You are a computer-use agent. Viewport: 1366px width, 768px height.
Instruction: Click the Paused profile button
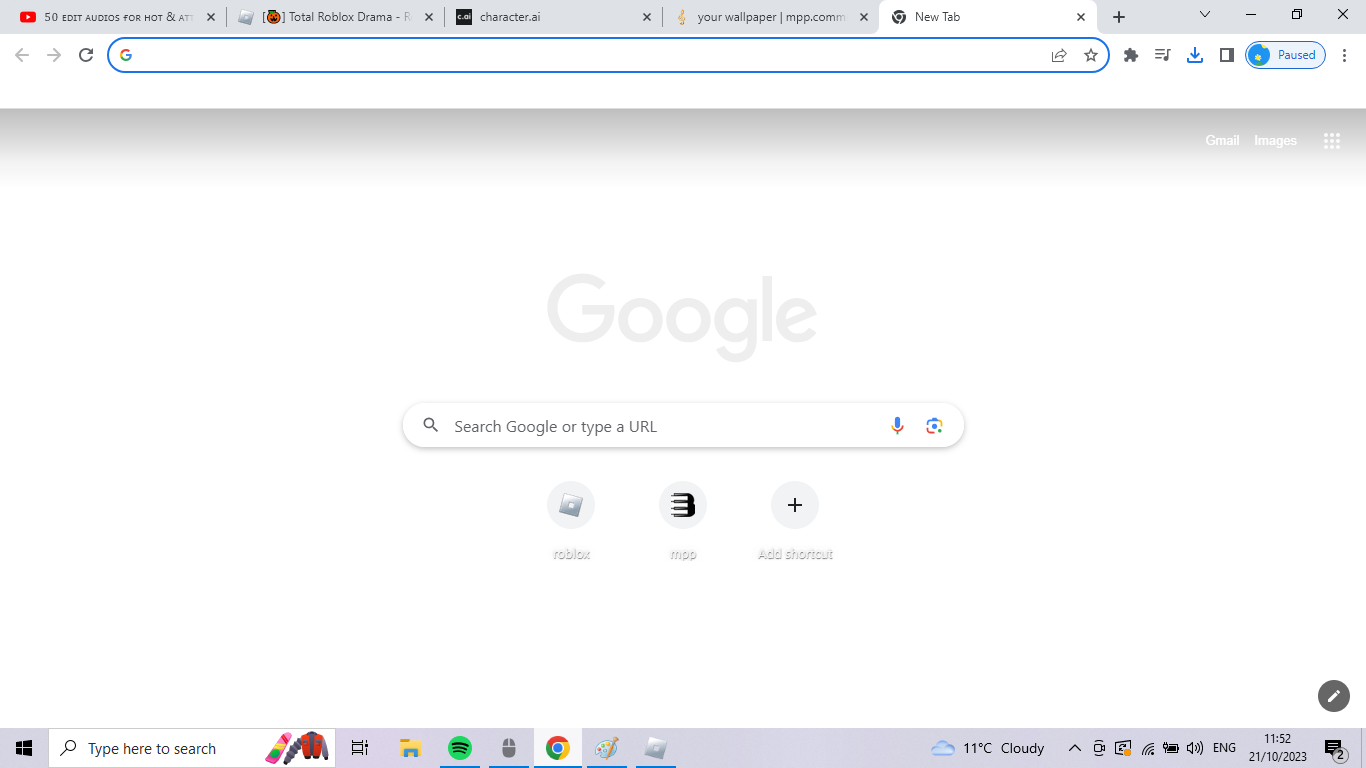click(1285, 55)
